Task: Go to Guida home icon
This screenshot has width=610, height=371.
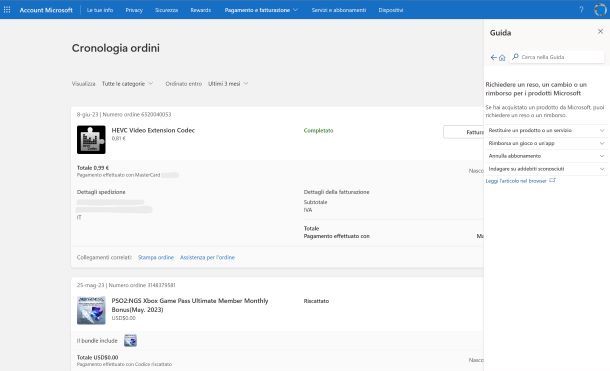Action: (502, 58)
